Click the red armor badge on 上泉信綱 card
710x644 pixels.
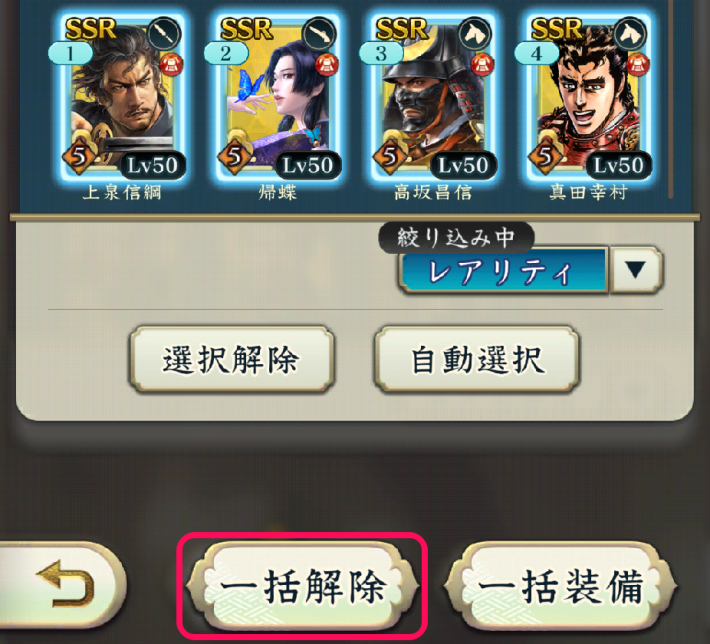point(171,65)
